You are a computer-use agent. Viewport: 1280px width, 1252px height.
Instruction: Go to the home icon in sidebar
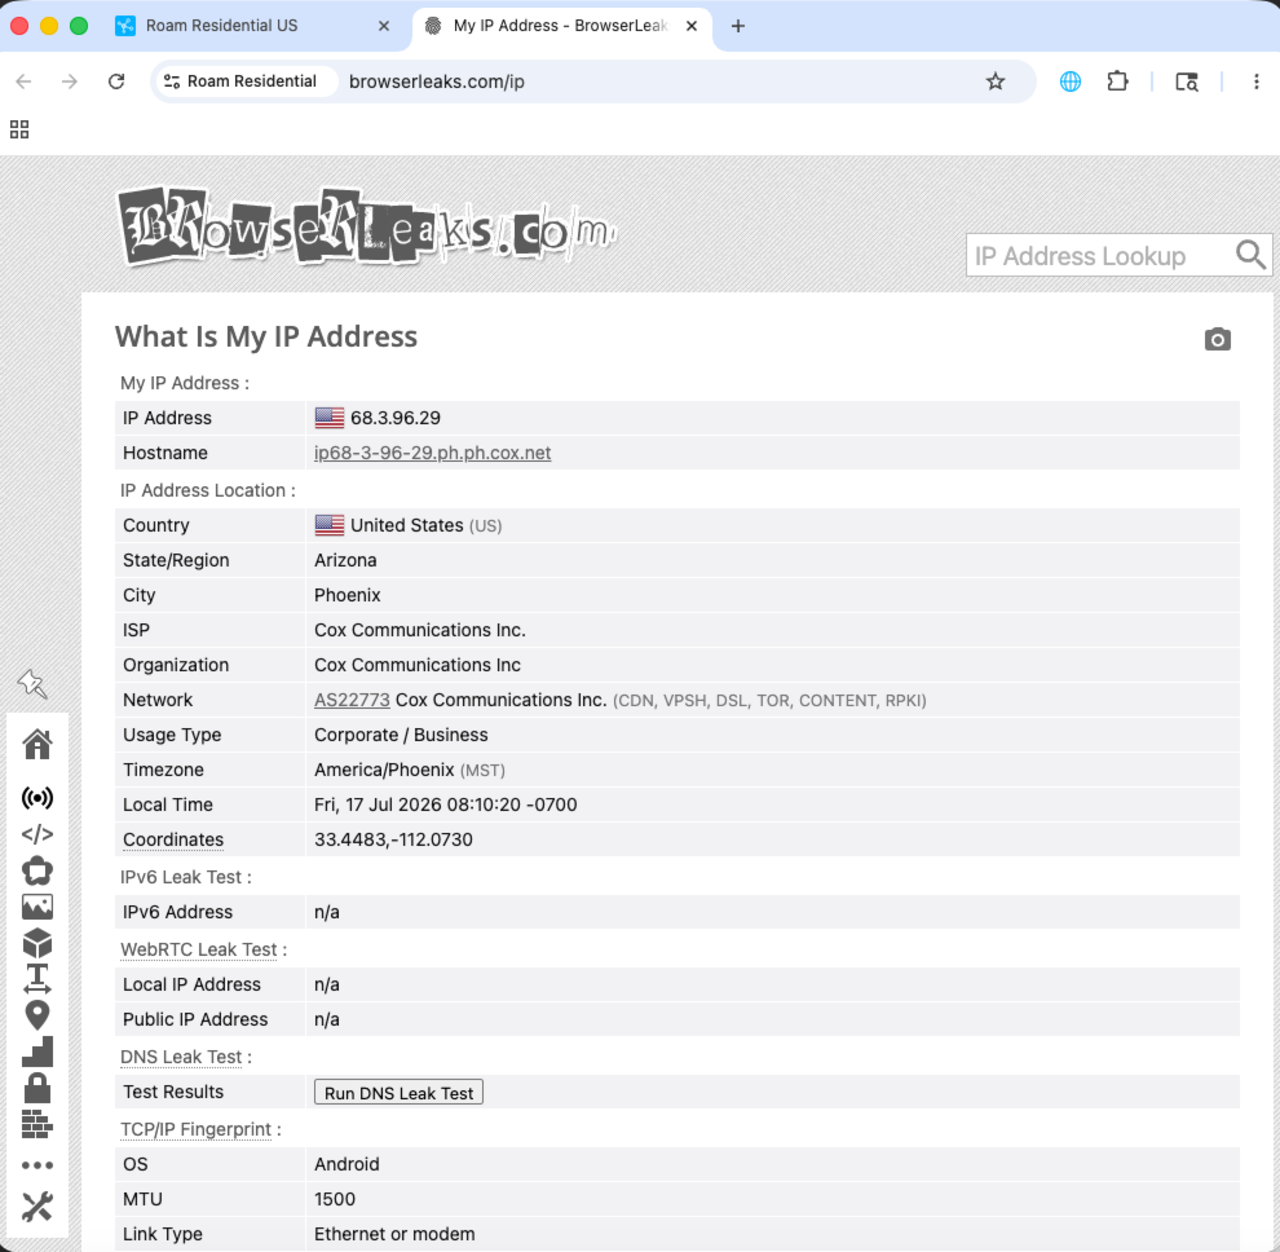click(37, 744)
